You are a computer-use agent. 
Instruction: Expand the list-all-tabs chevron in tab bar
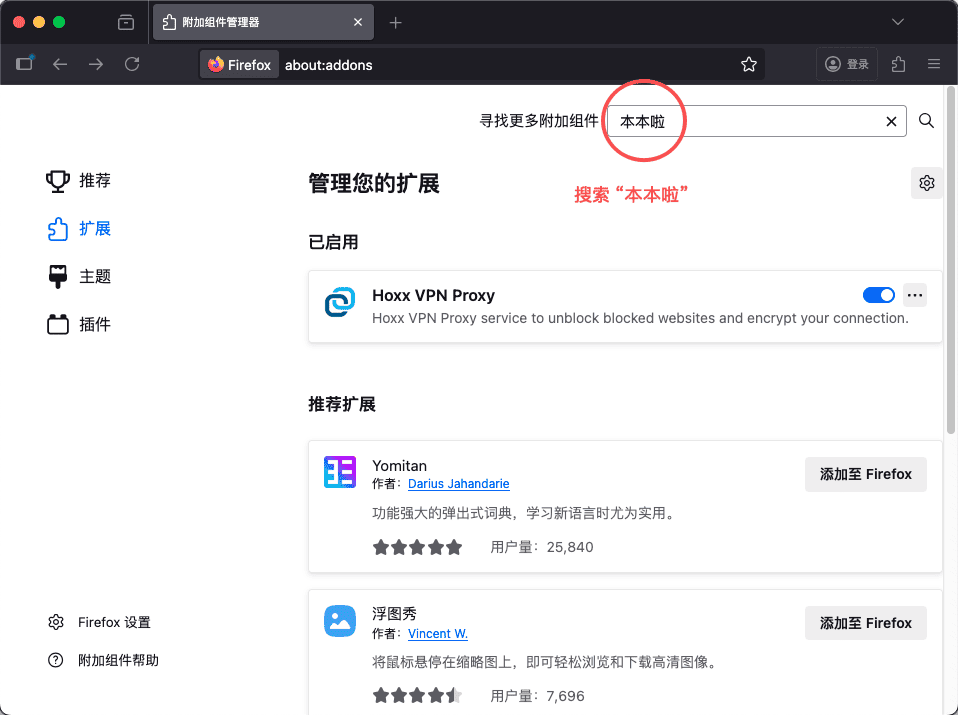[x=898, y=22]
